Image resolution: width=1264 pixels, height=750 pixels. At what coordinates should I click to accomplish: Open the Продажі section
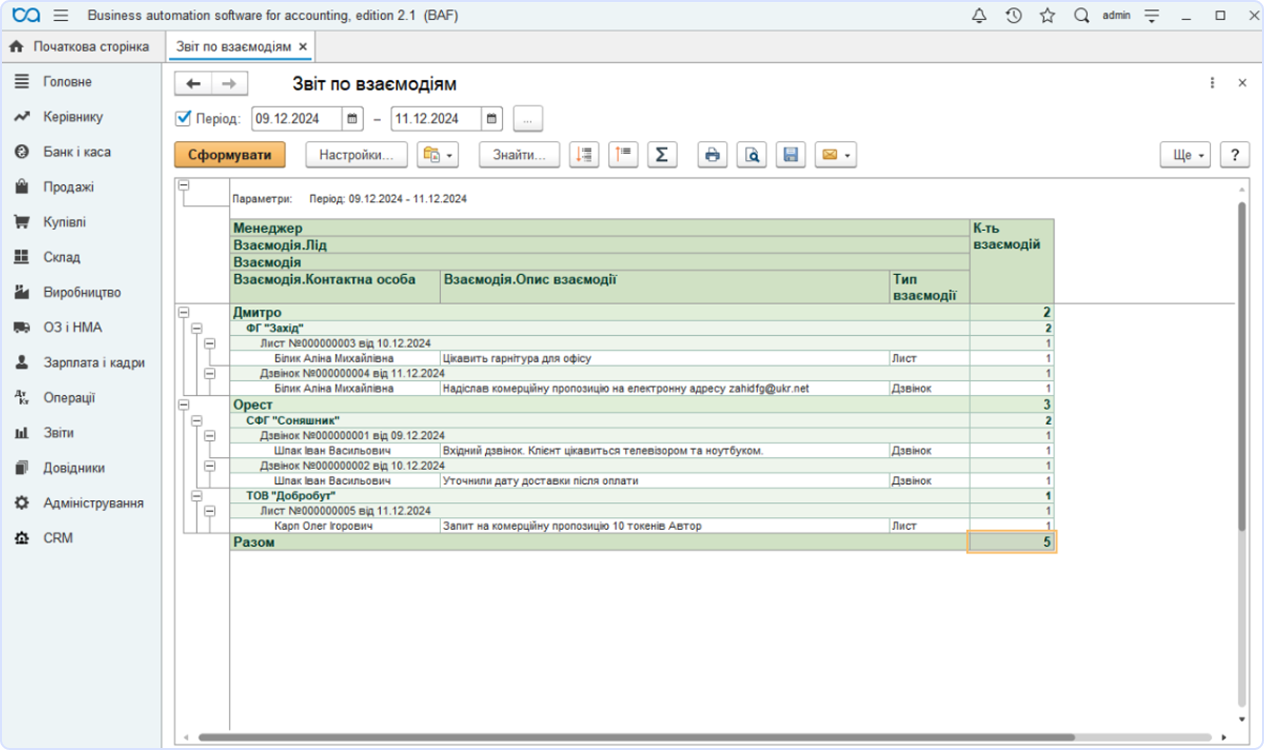tap(68, 187)
